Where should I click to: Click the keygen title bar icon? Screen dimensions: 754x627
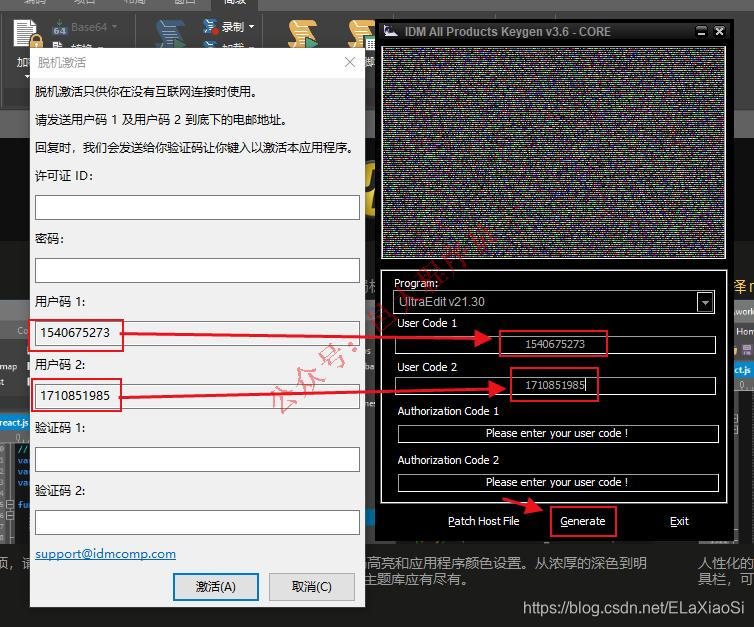[390, 31]
